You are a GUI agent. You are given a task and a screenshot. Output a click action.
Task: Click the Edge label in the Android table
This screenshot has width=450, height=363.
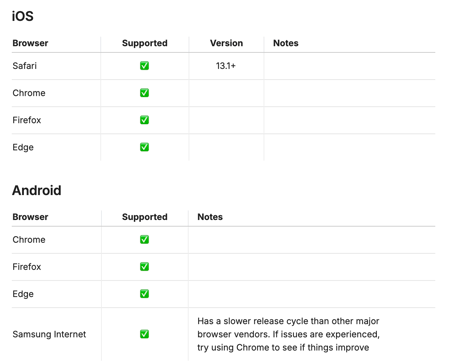23,294
